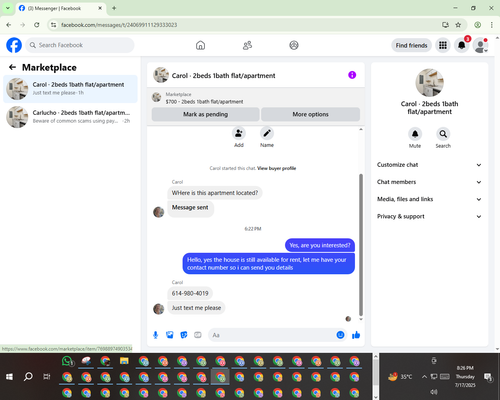500x400 pixels.
Task: Open File Explorer from the taskbar
Action: click(124, 361)
